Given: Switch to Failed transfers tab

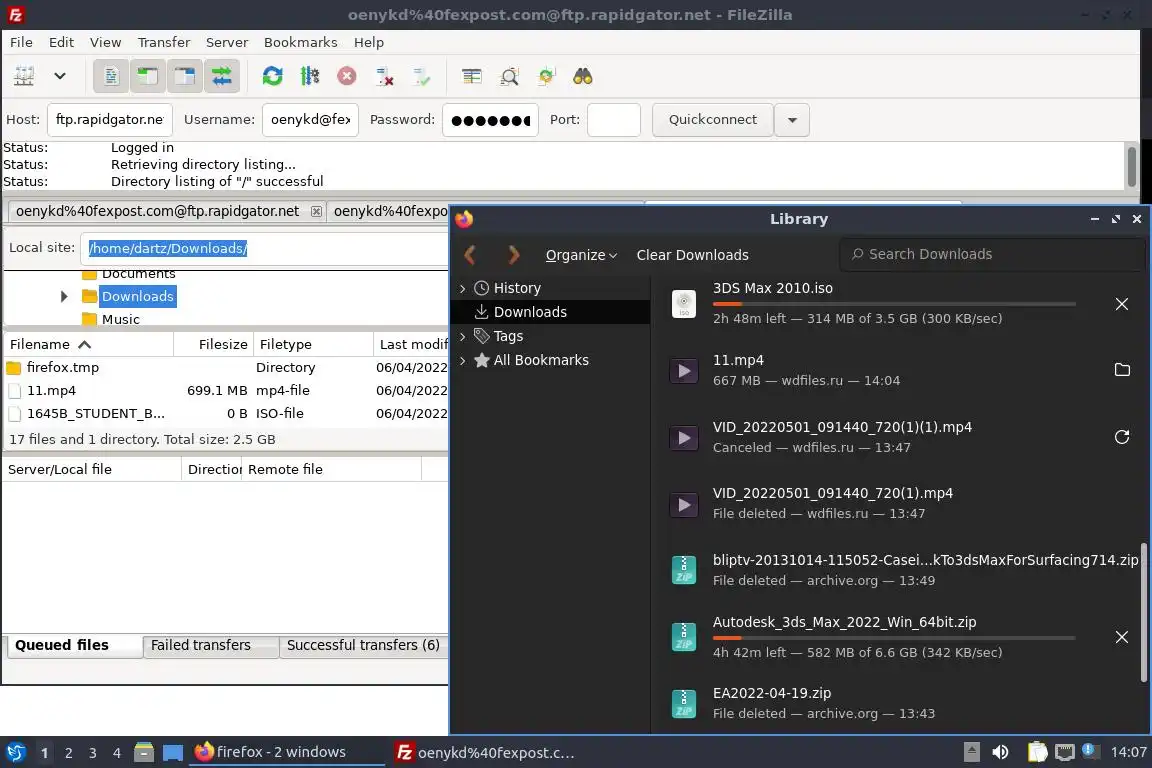Looking at the screenshot, I should coord(210,645).
